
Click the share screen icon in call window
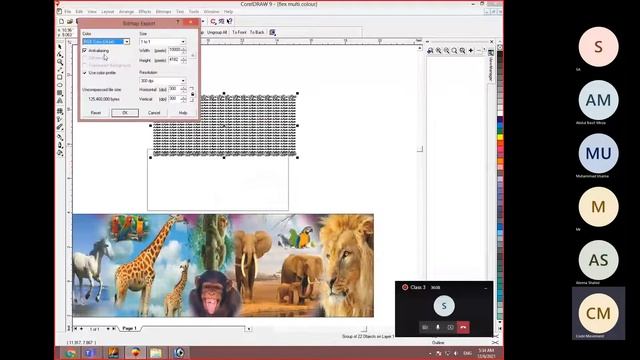click(x=451, y=327)
